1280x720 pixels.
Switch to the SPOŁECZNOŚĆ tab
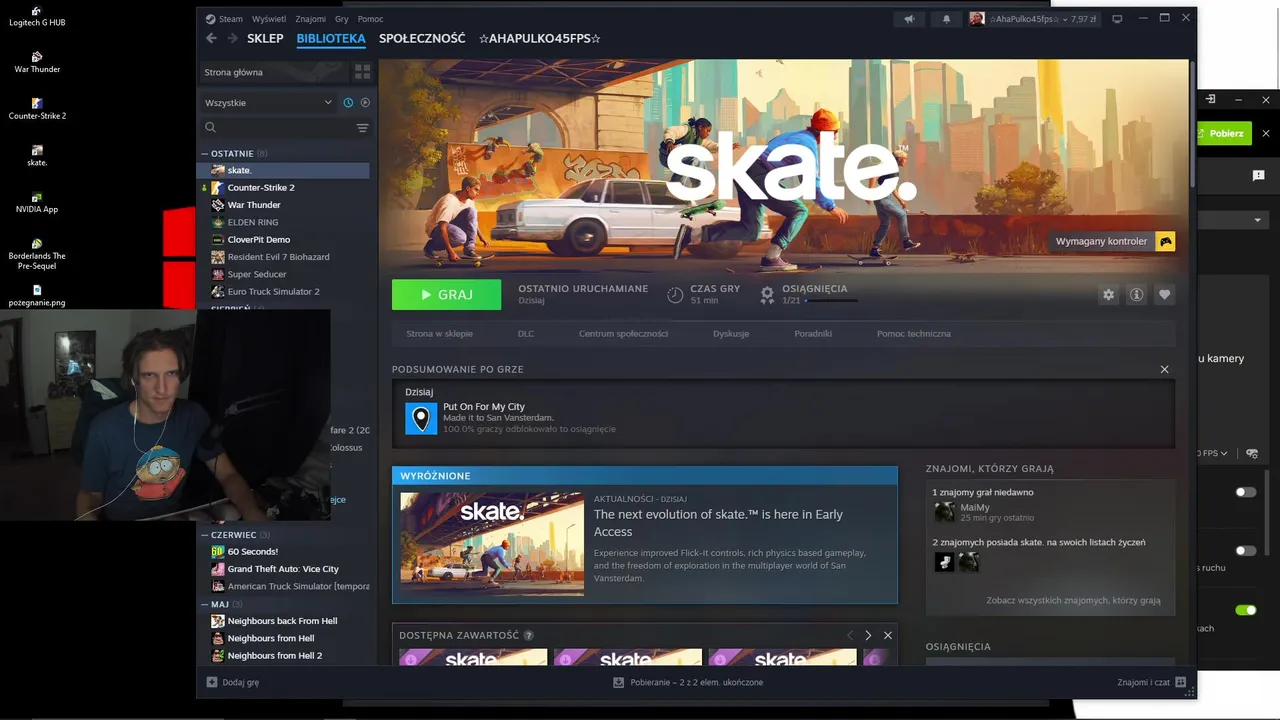click(x=422, y=38)
